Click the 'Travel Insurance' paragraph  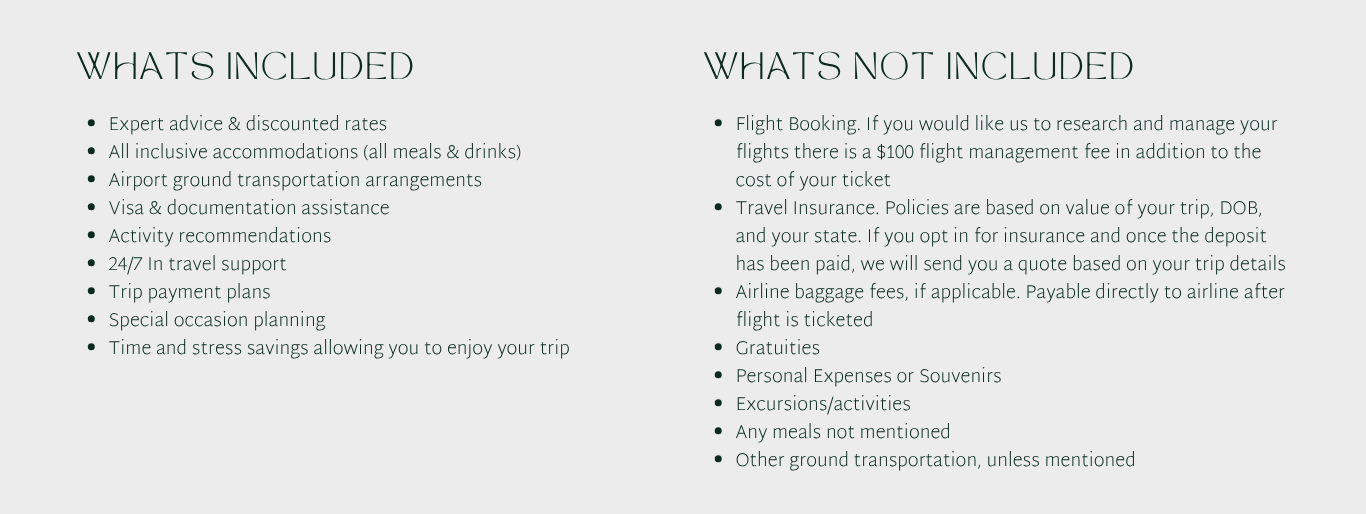[1010, 236]
